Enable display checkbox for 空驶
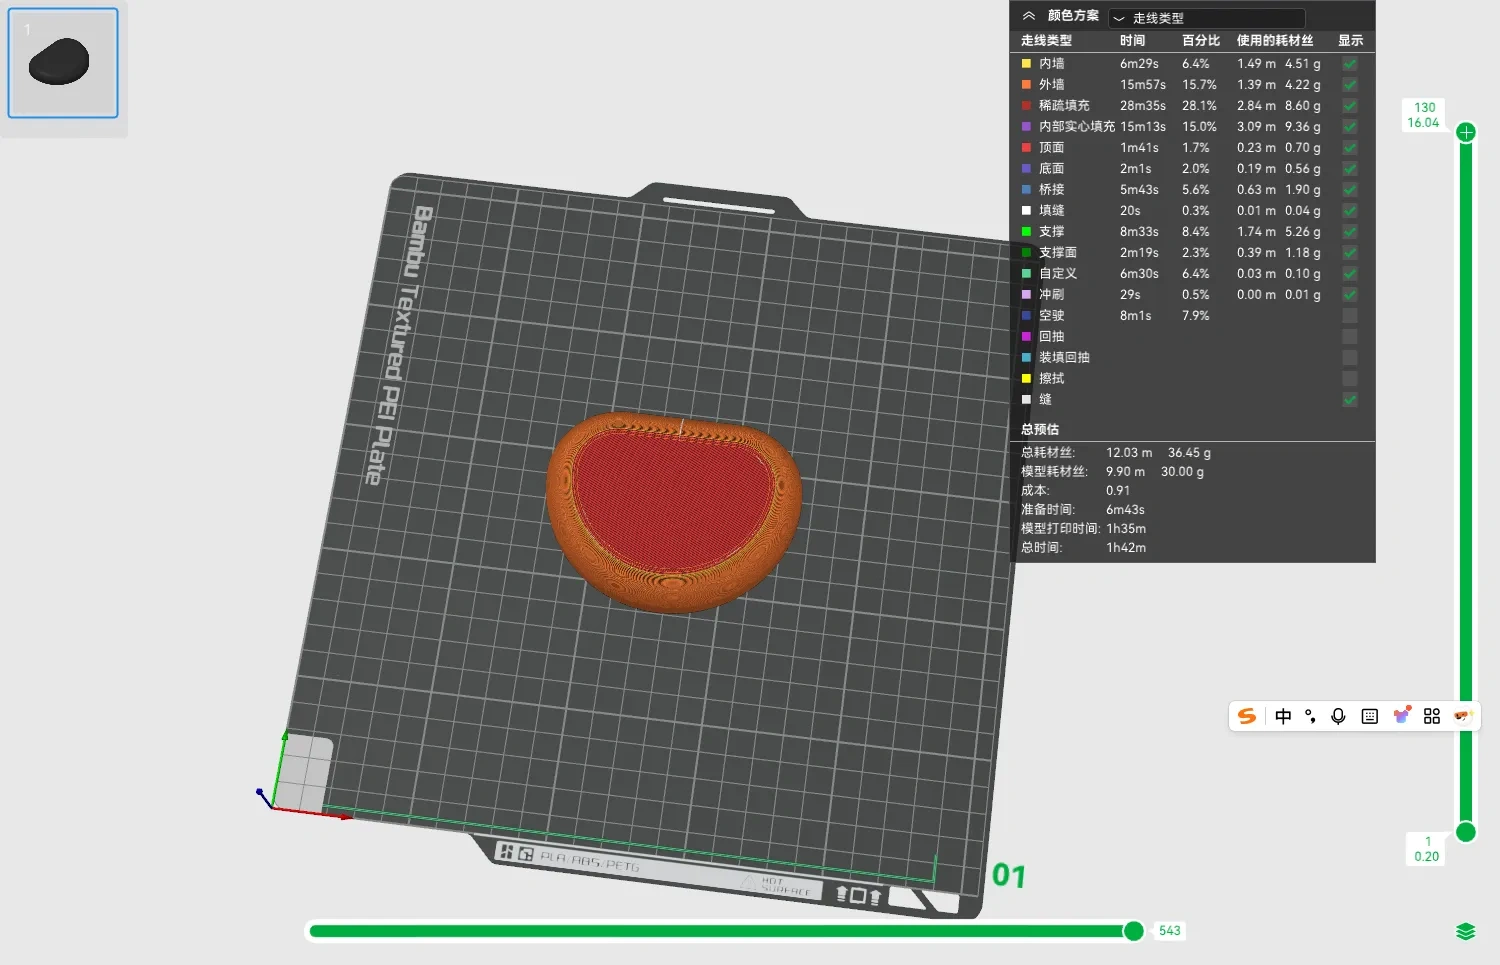 pos(1350,315)
